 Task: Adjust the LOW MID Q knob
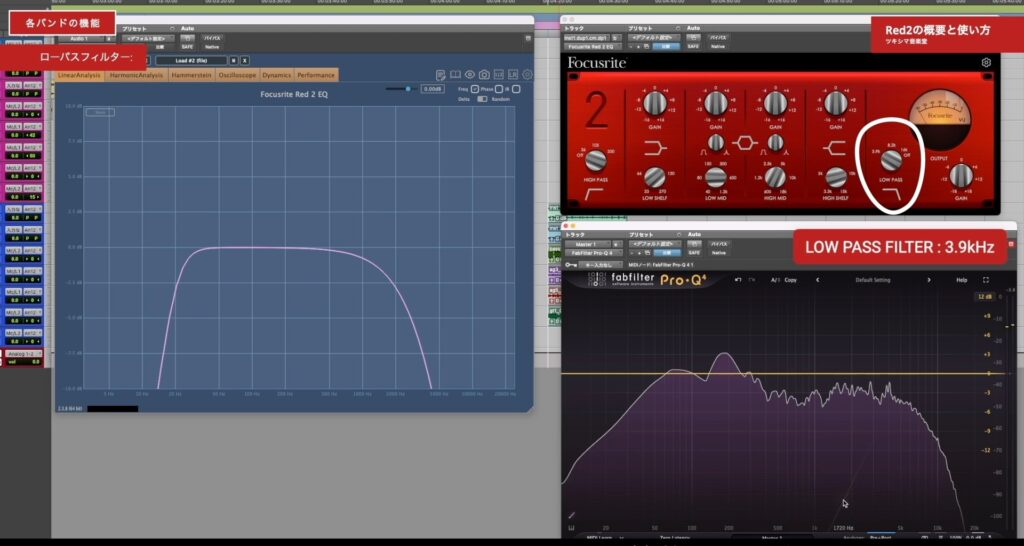point(716,142)
